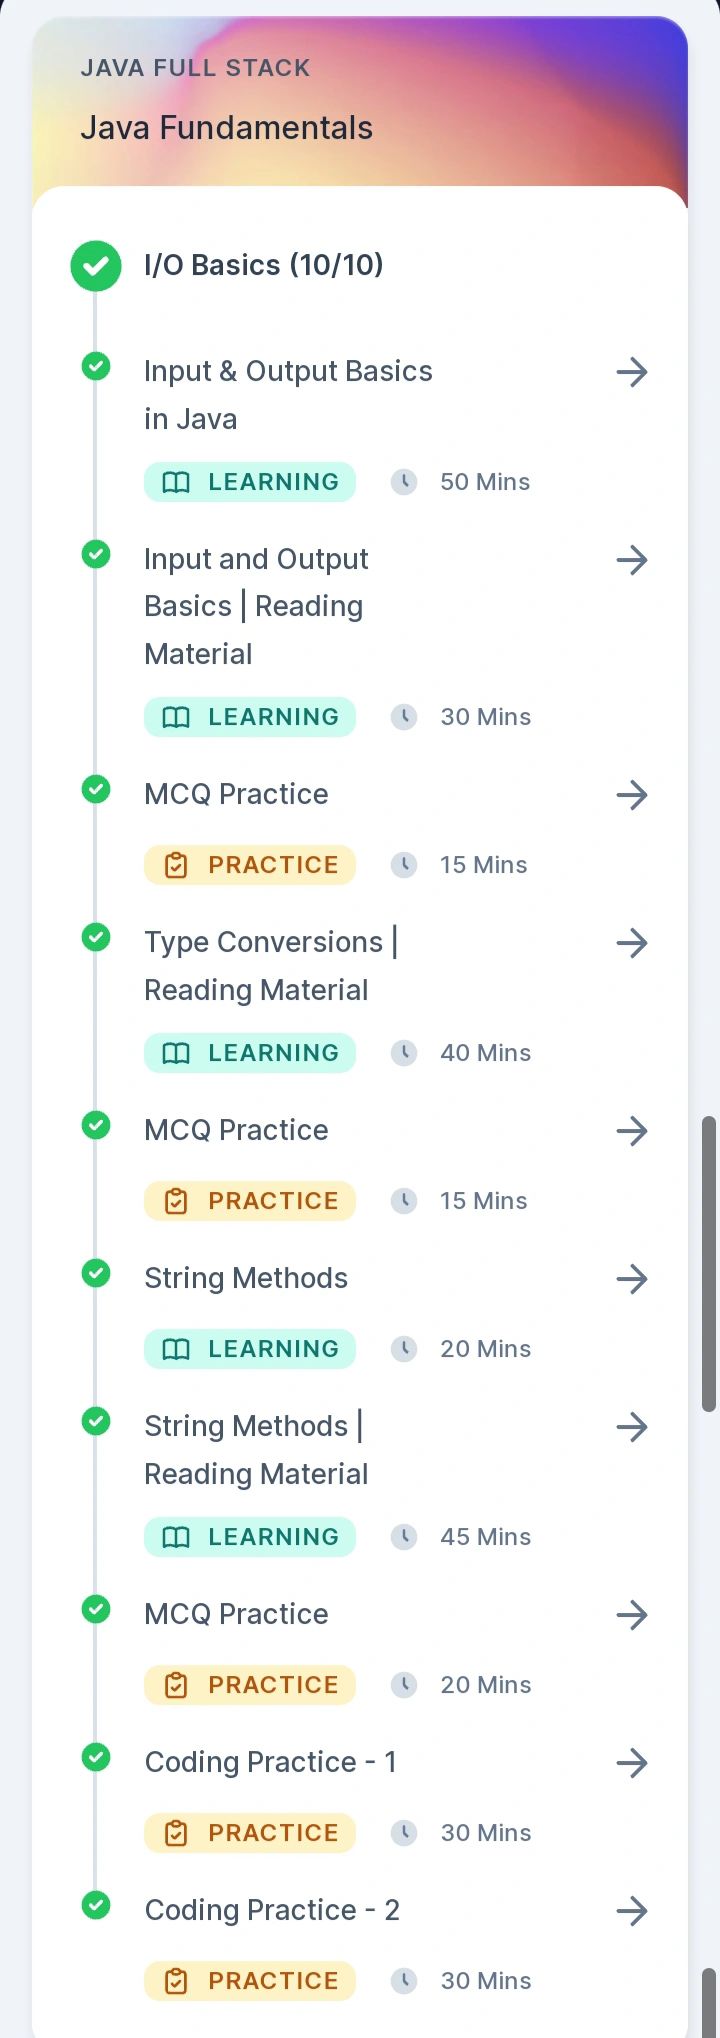
Task: Click the green check beside I/O Basics header
Action: pyautogui.click(x=96, y=266)
